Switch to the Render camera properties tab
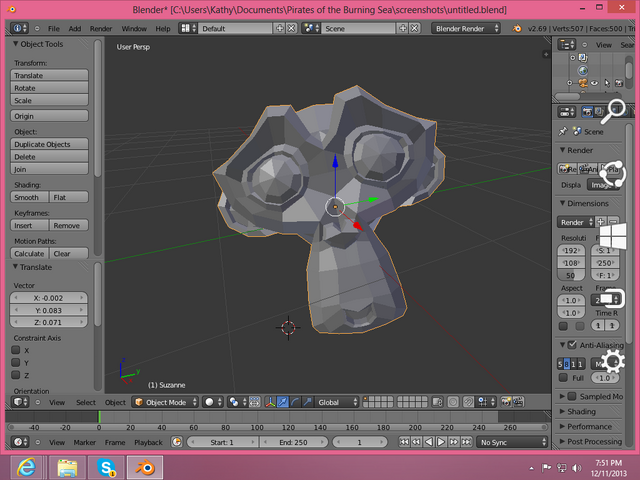640x480 pixels. (587, 112)
